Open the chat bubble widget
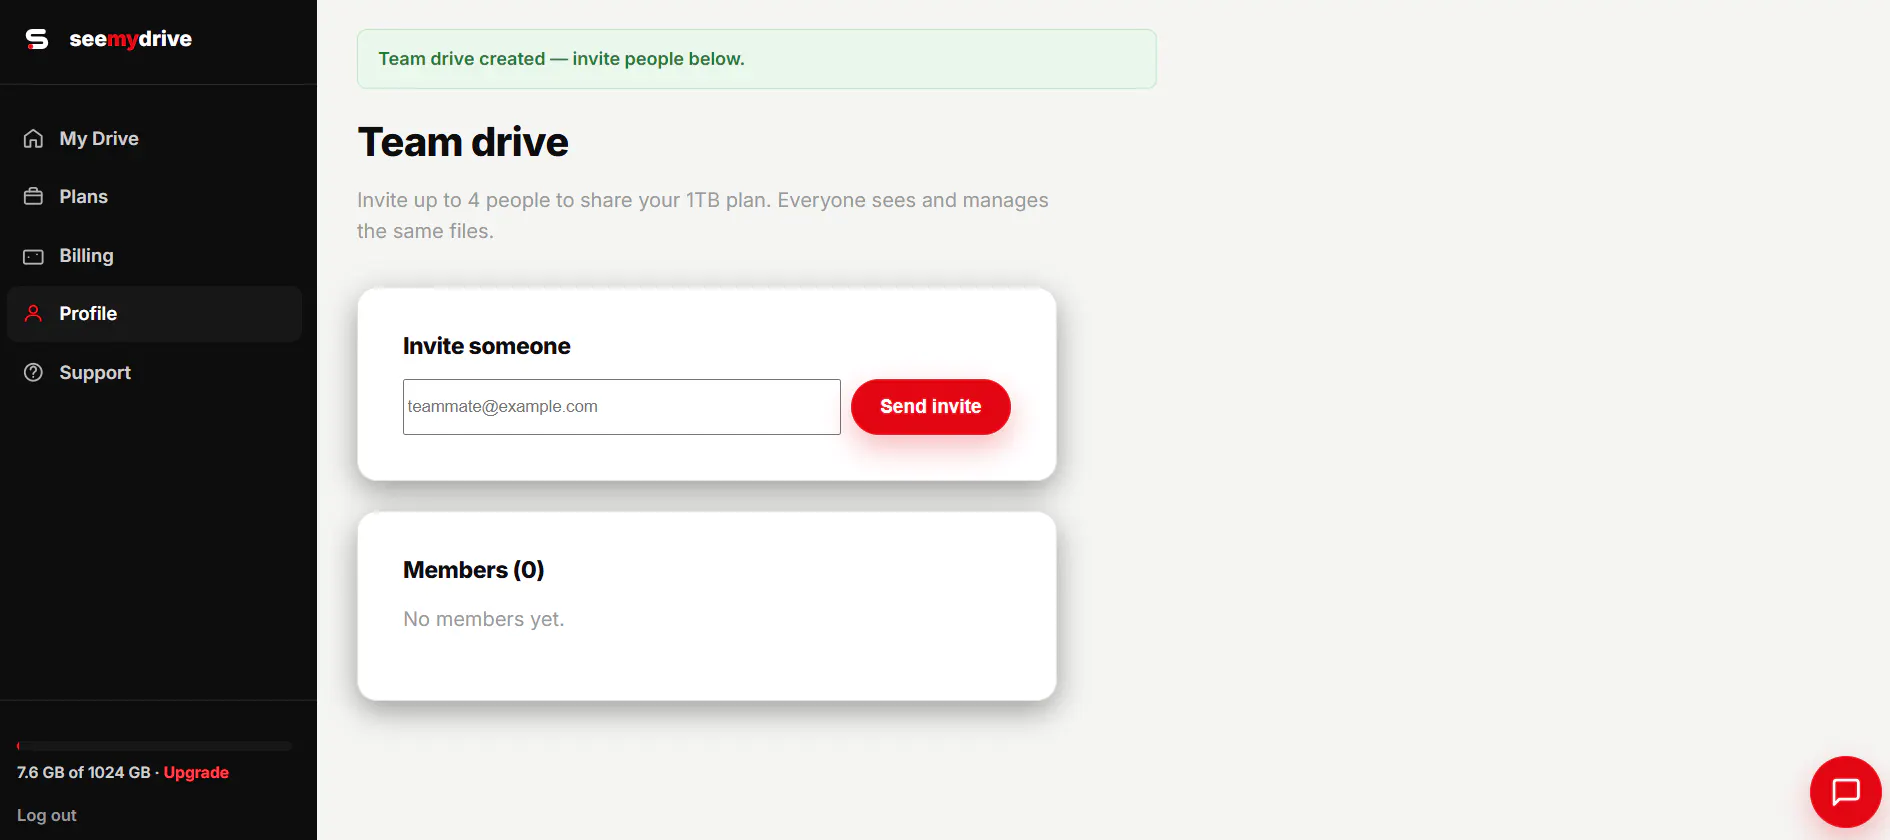 1845,792
